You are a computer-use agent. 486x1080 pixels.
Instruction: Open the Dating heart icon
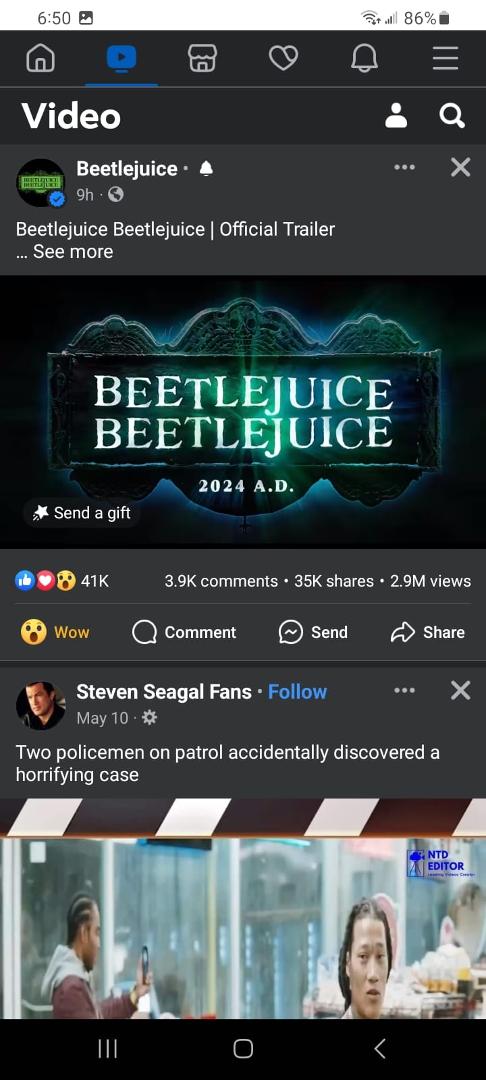point(283,59)
